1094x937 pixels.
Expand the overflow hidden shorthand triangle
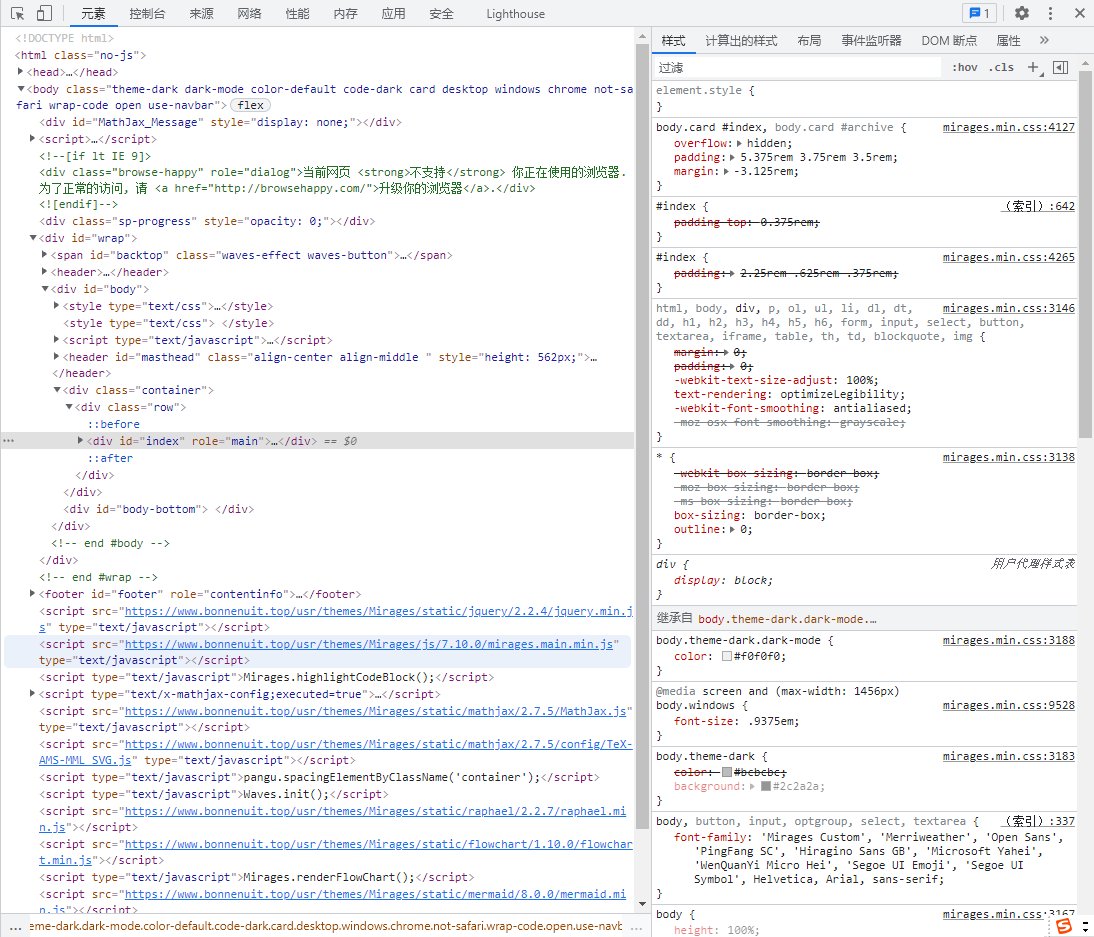(740, 143)
